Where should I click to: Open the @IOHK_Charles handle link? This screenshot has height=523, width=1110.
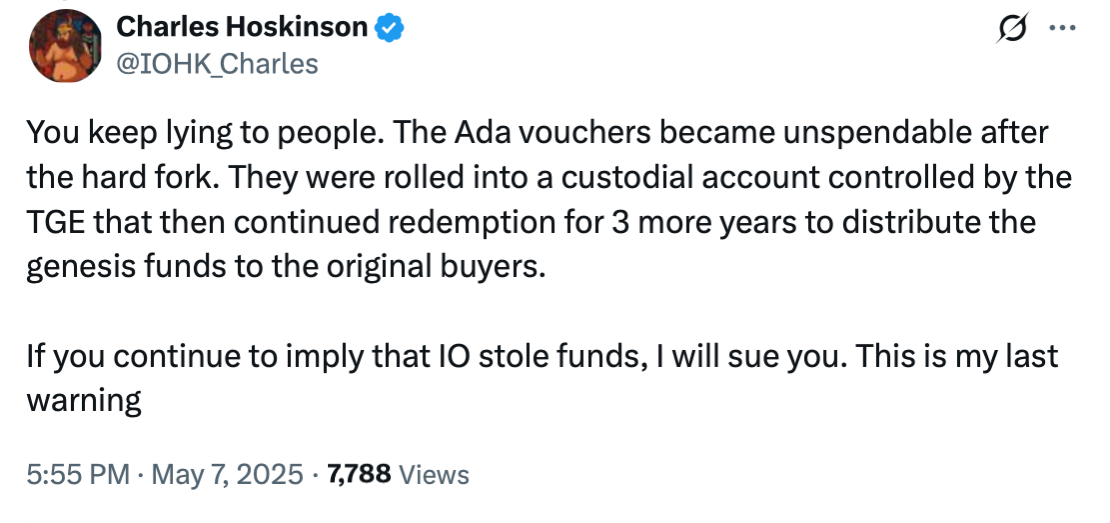(218, 63)
